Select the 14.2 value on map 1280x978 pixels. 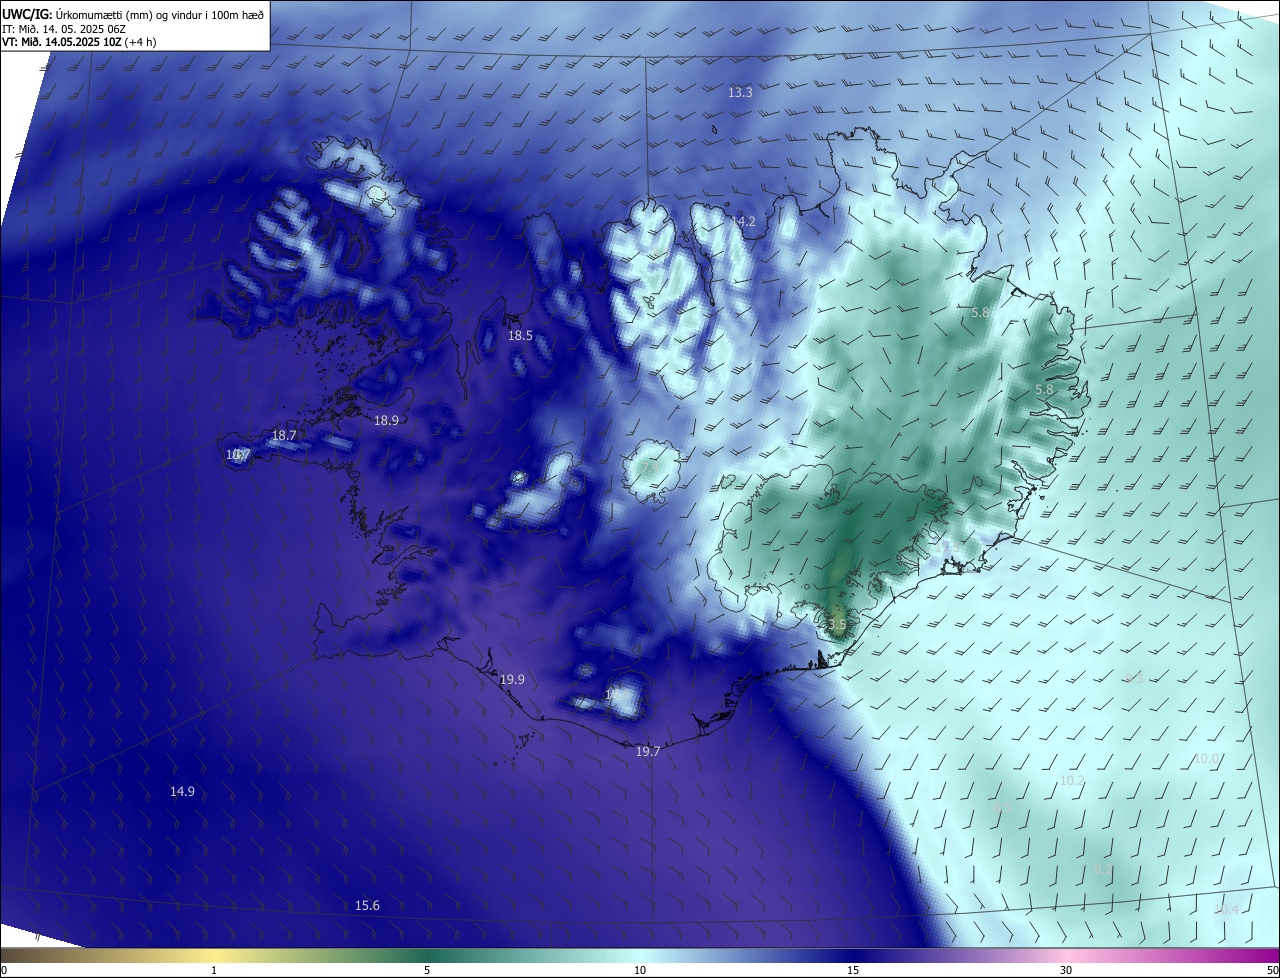(x=743, y=221)
